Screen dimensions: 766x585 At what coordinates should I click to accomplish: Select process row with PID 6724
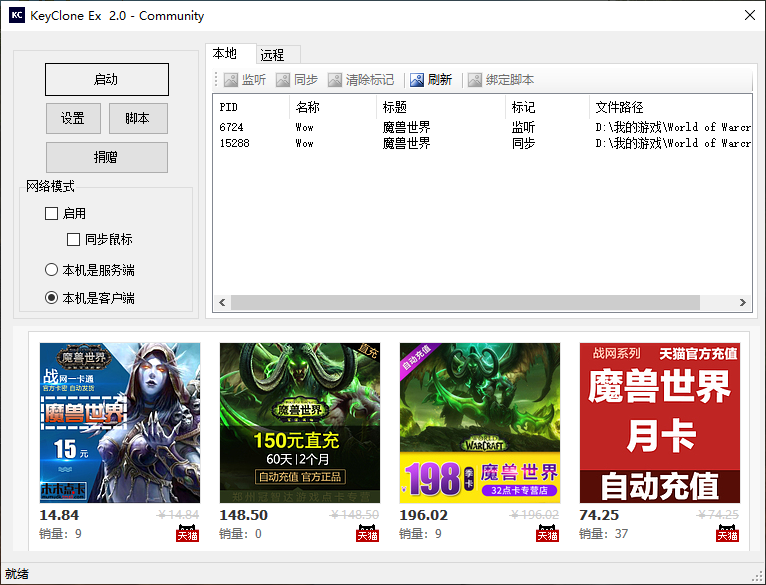click(x=483, y=127)
